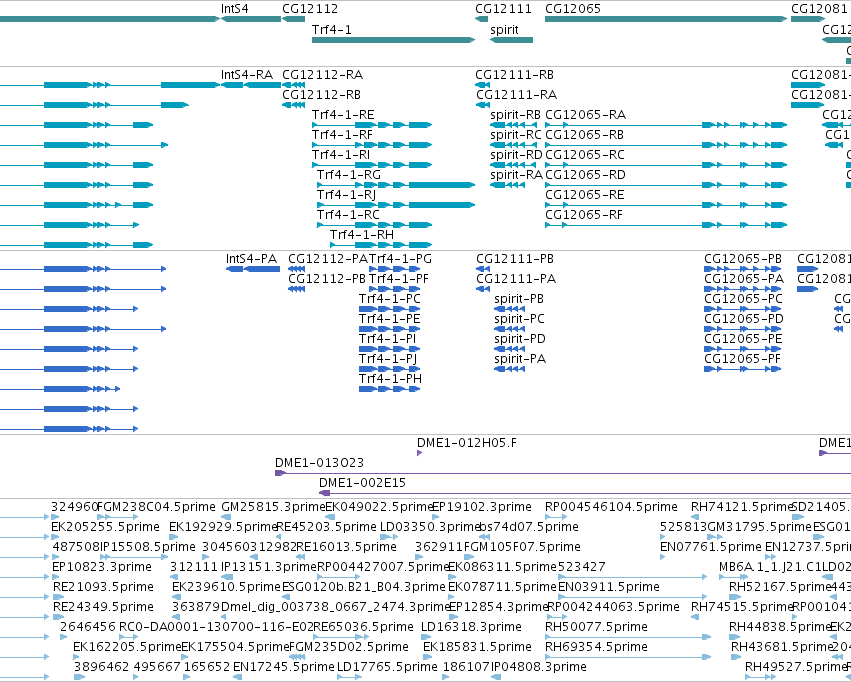Select the CG12112 gene feature
The height and width of the screenshot is (682, 851).
point(294,19)
